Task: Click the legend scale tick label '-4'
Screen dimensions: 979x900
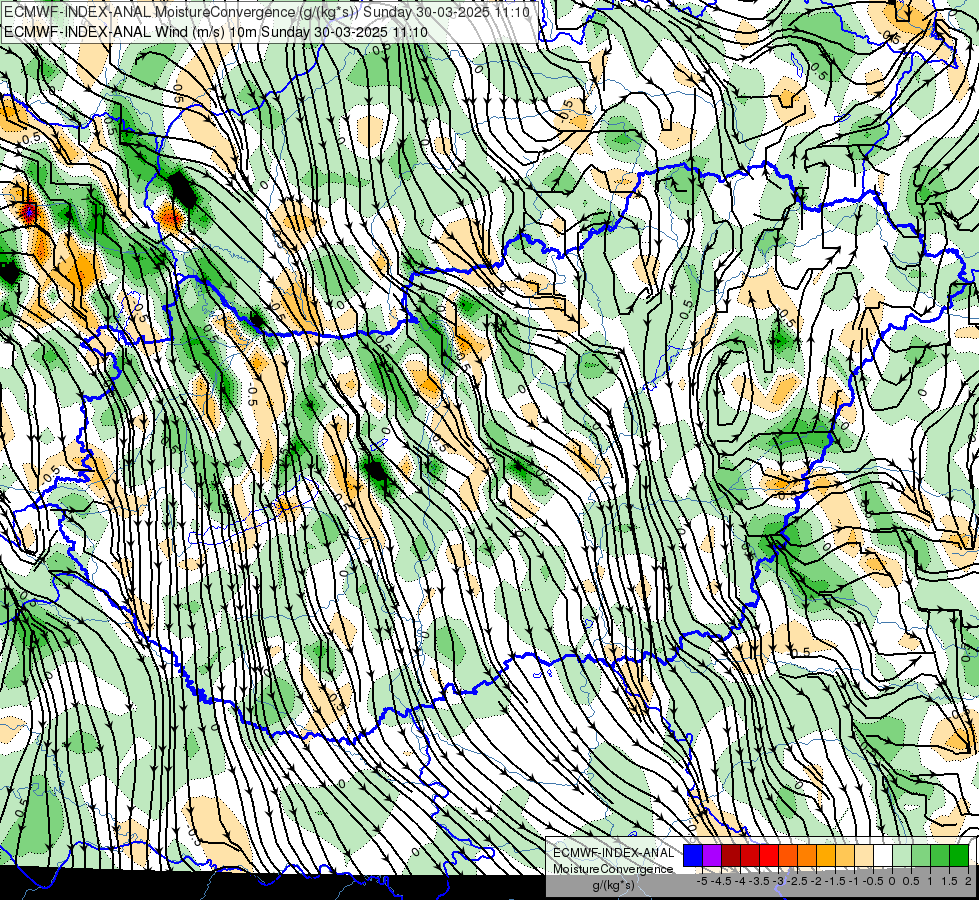Action: click(740, 881)
